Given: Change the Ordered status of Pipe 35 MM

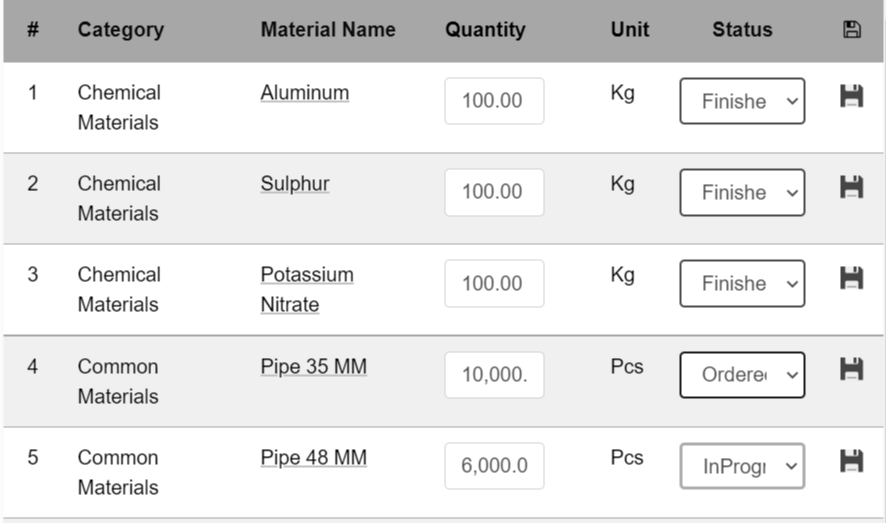Looking at the screenshot, I should pyautogui.click(x=742, y=375).
